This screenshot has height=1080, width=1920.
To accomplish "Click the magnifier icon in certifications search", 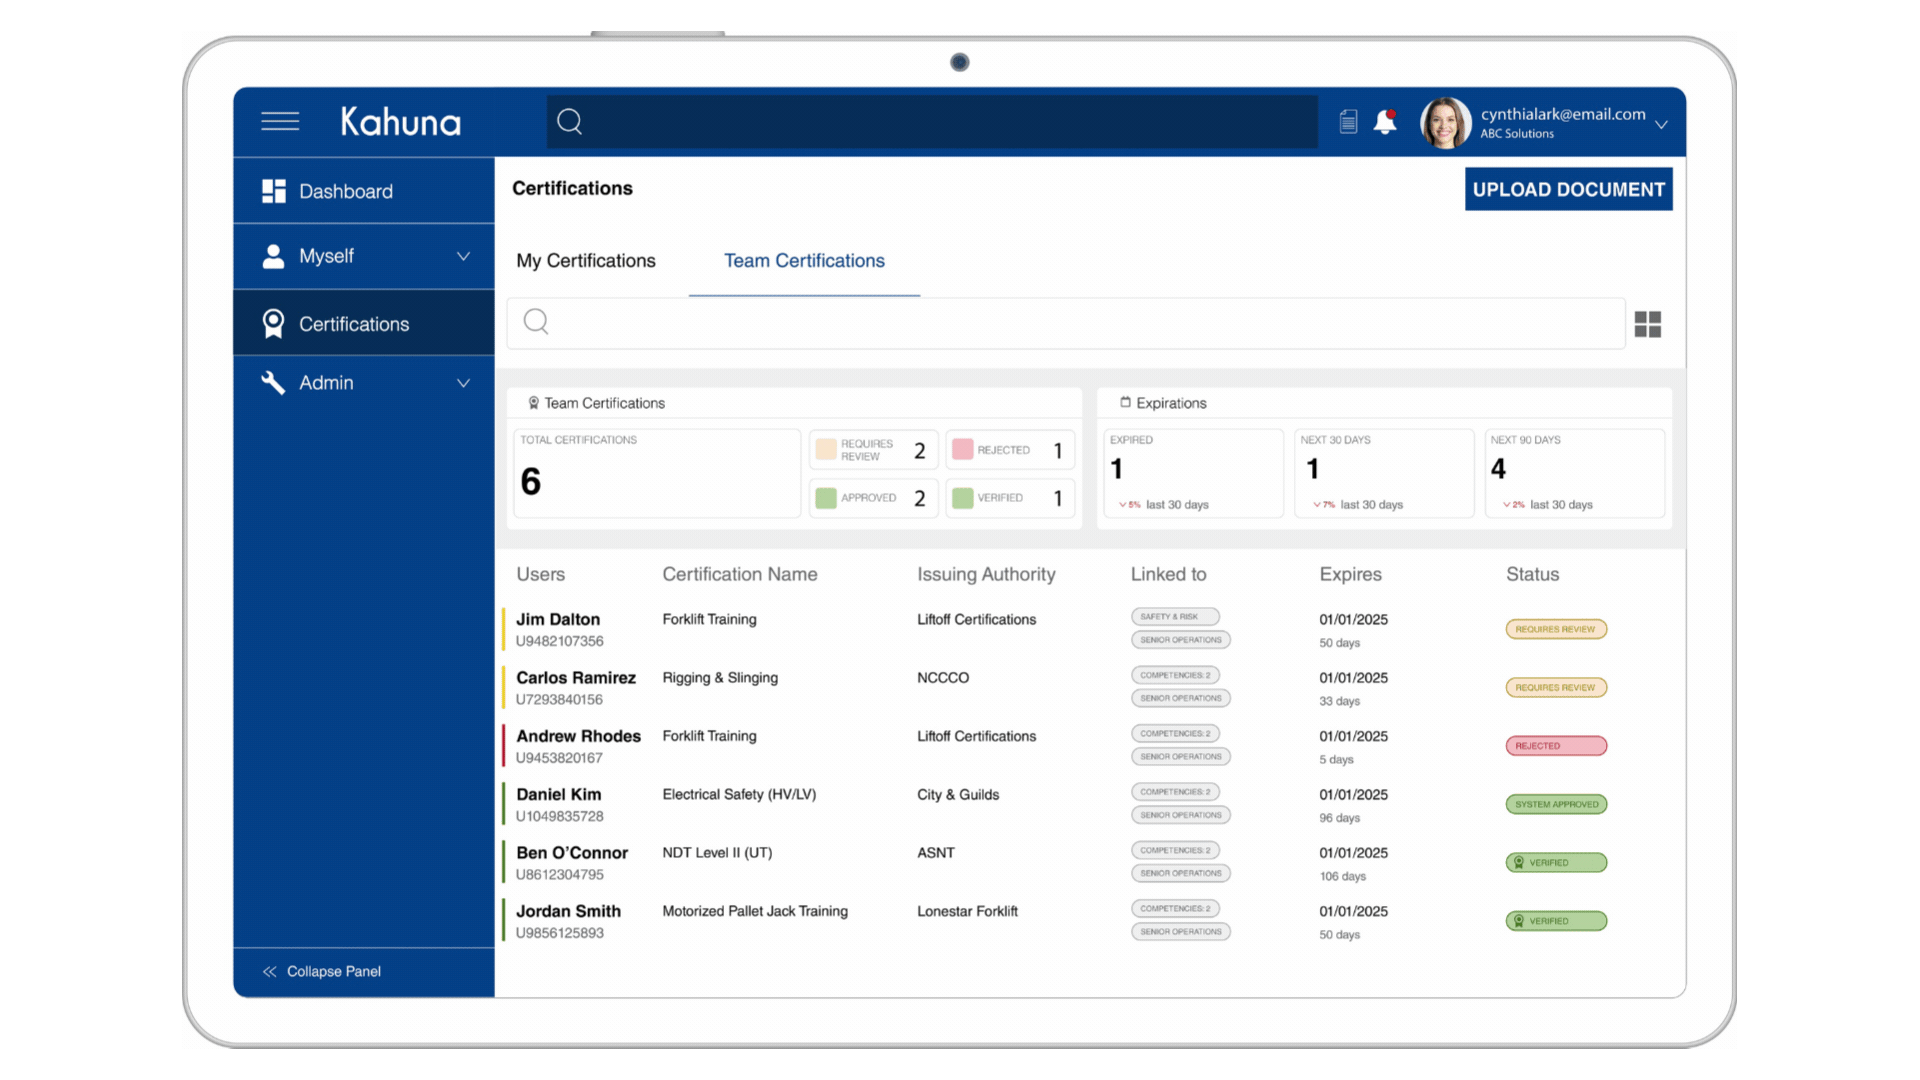I will tap(536, 321).
